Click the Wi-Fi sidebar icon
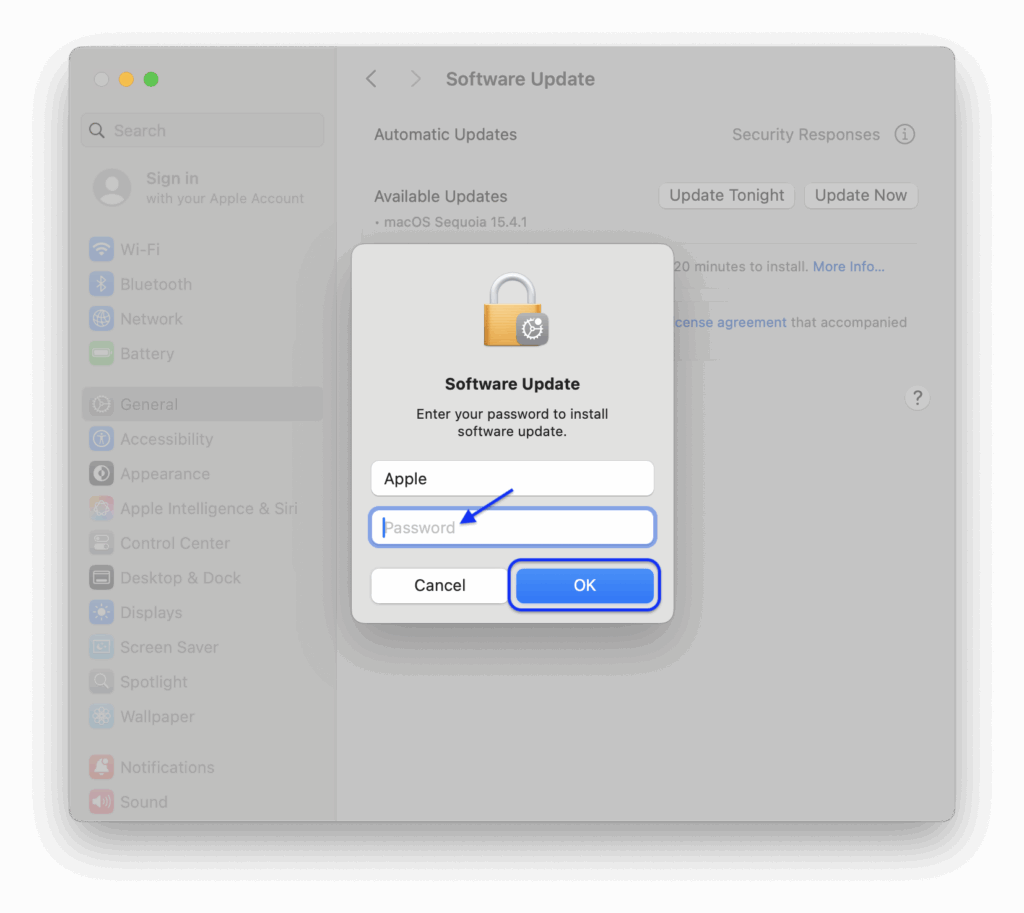The width and height of the screenshot is (1024, 913). [101, 249]
